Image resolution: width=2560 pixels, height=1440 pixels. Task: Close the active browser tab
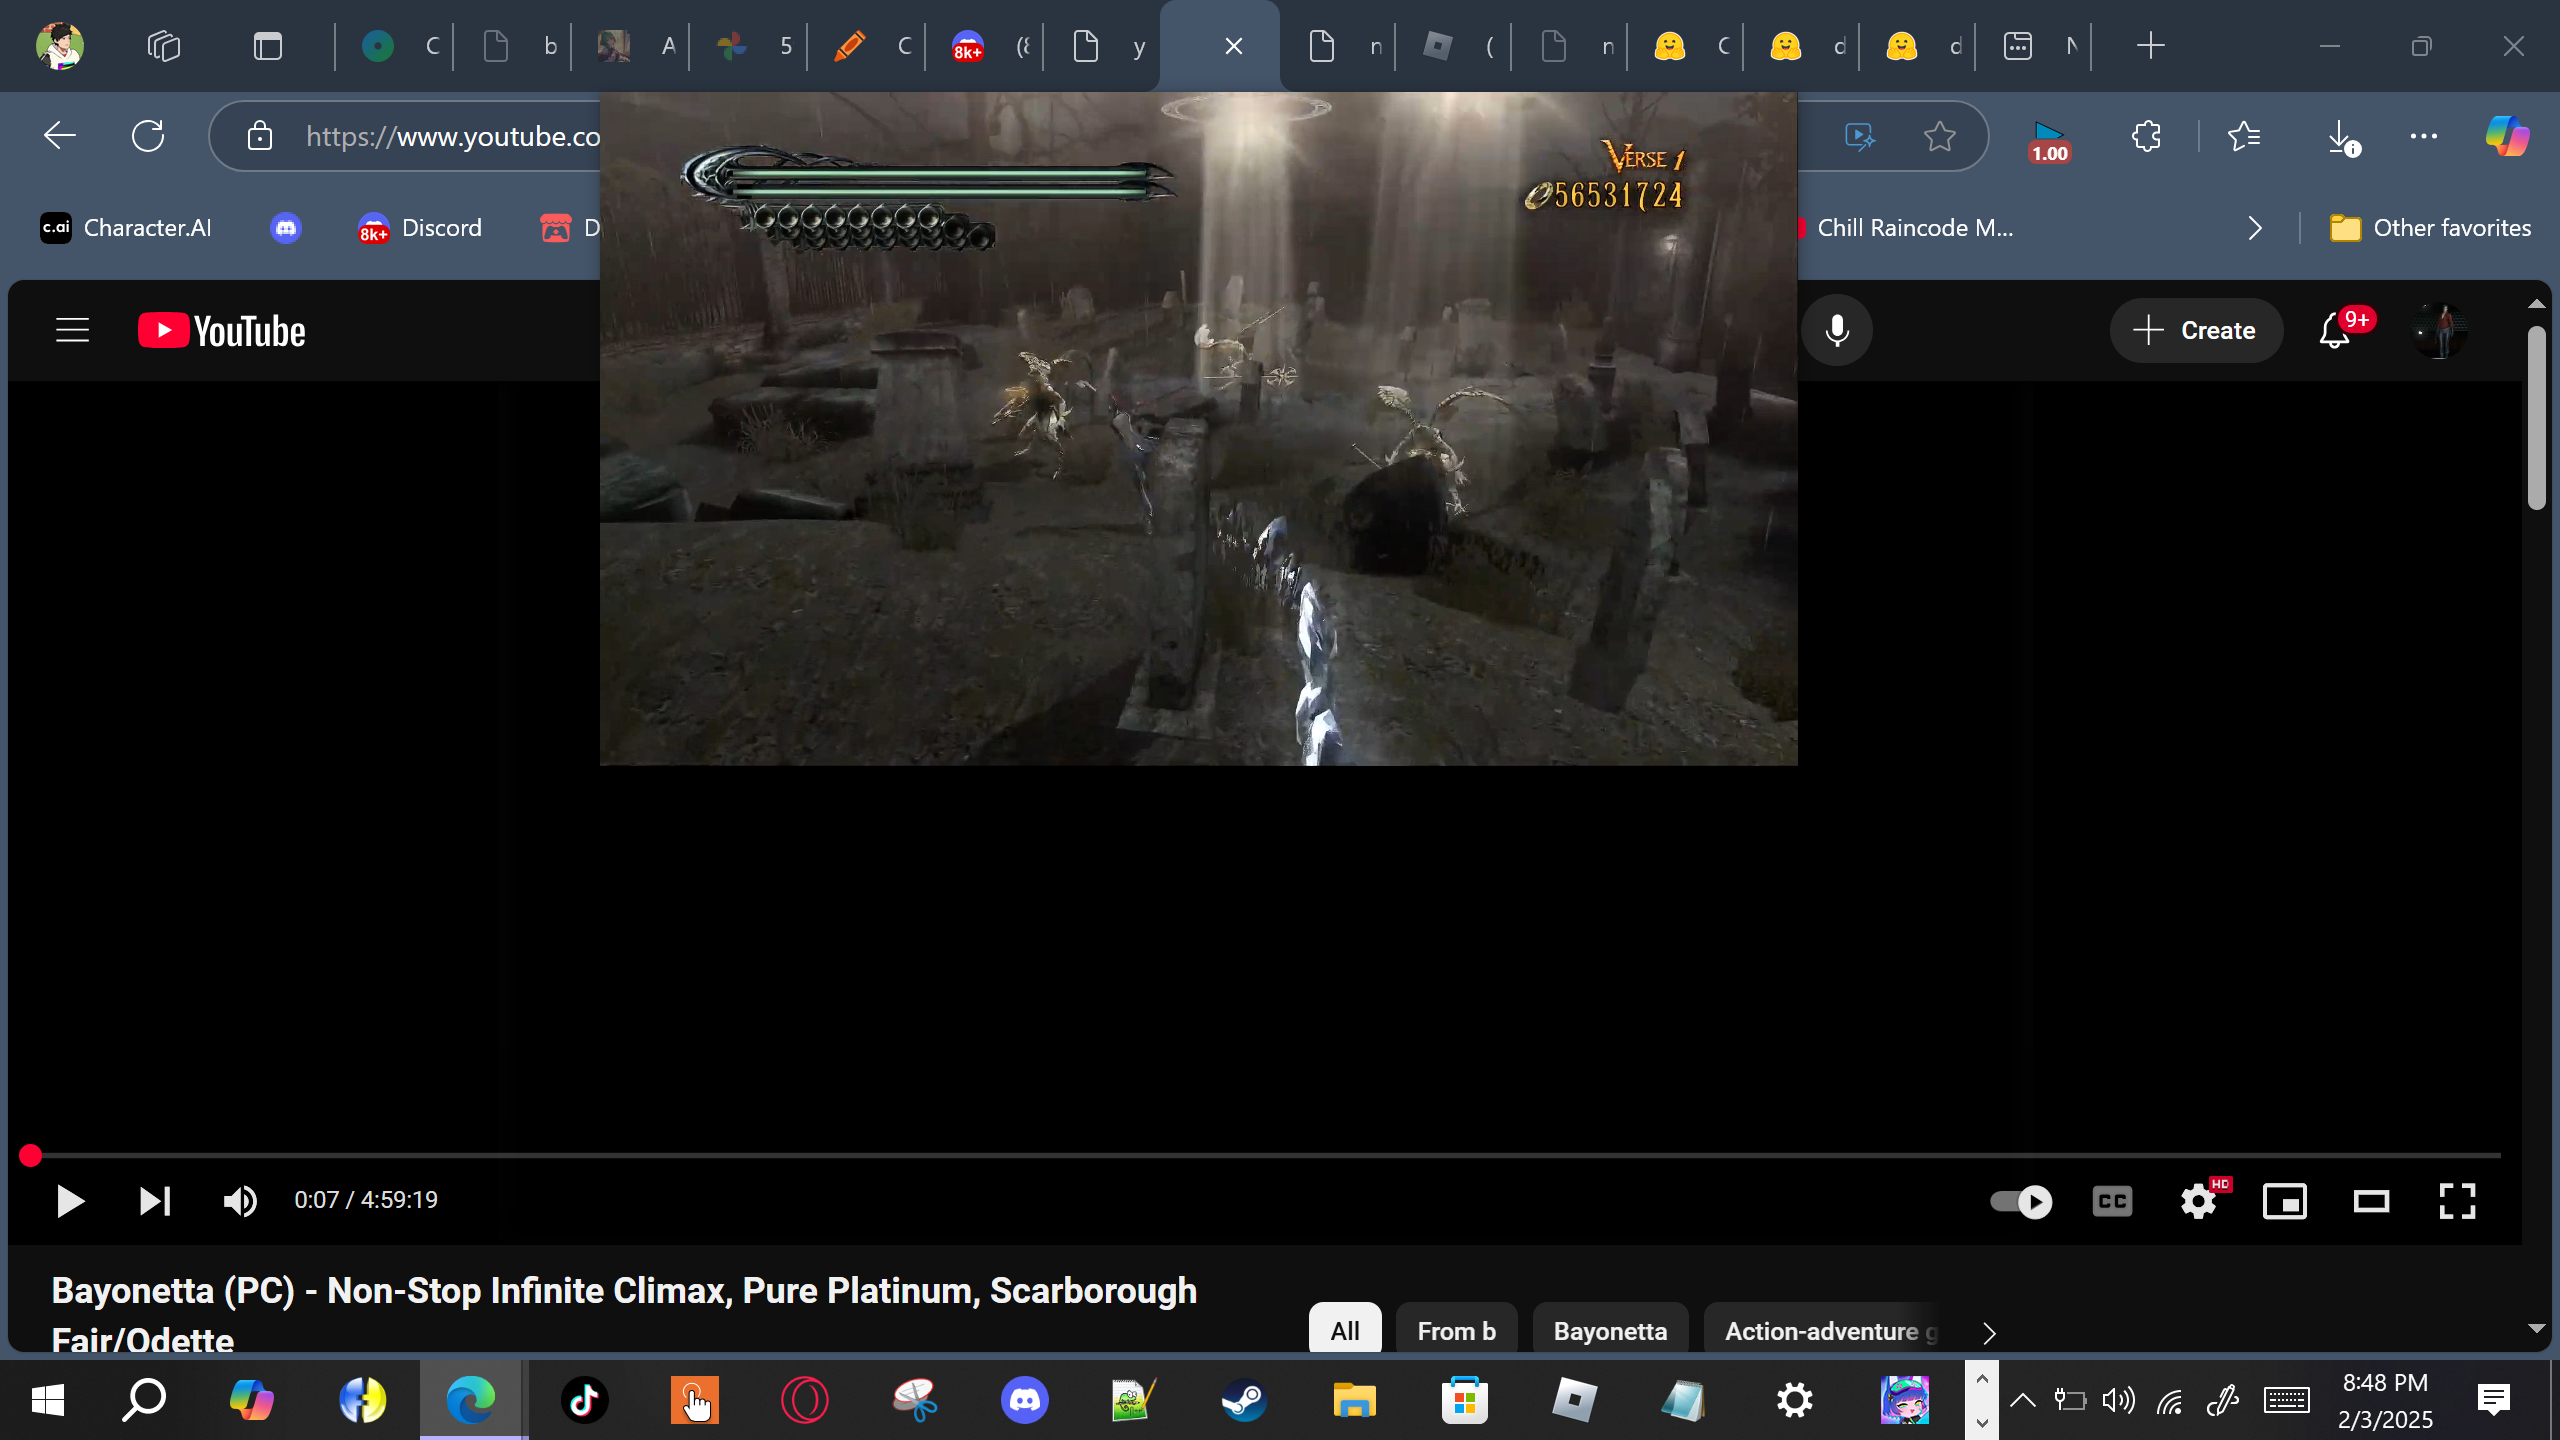[x=1234, y=46]
